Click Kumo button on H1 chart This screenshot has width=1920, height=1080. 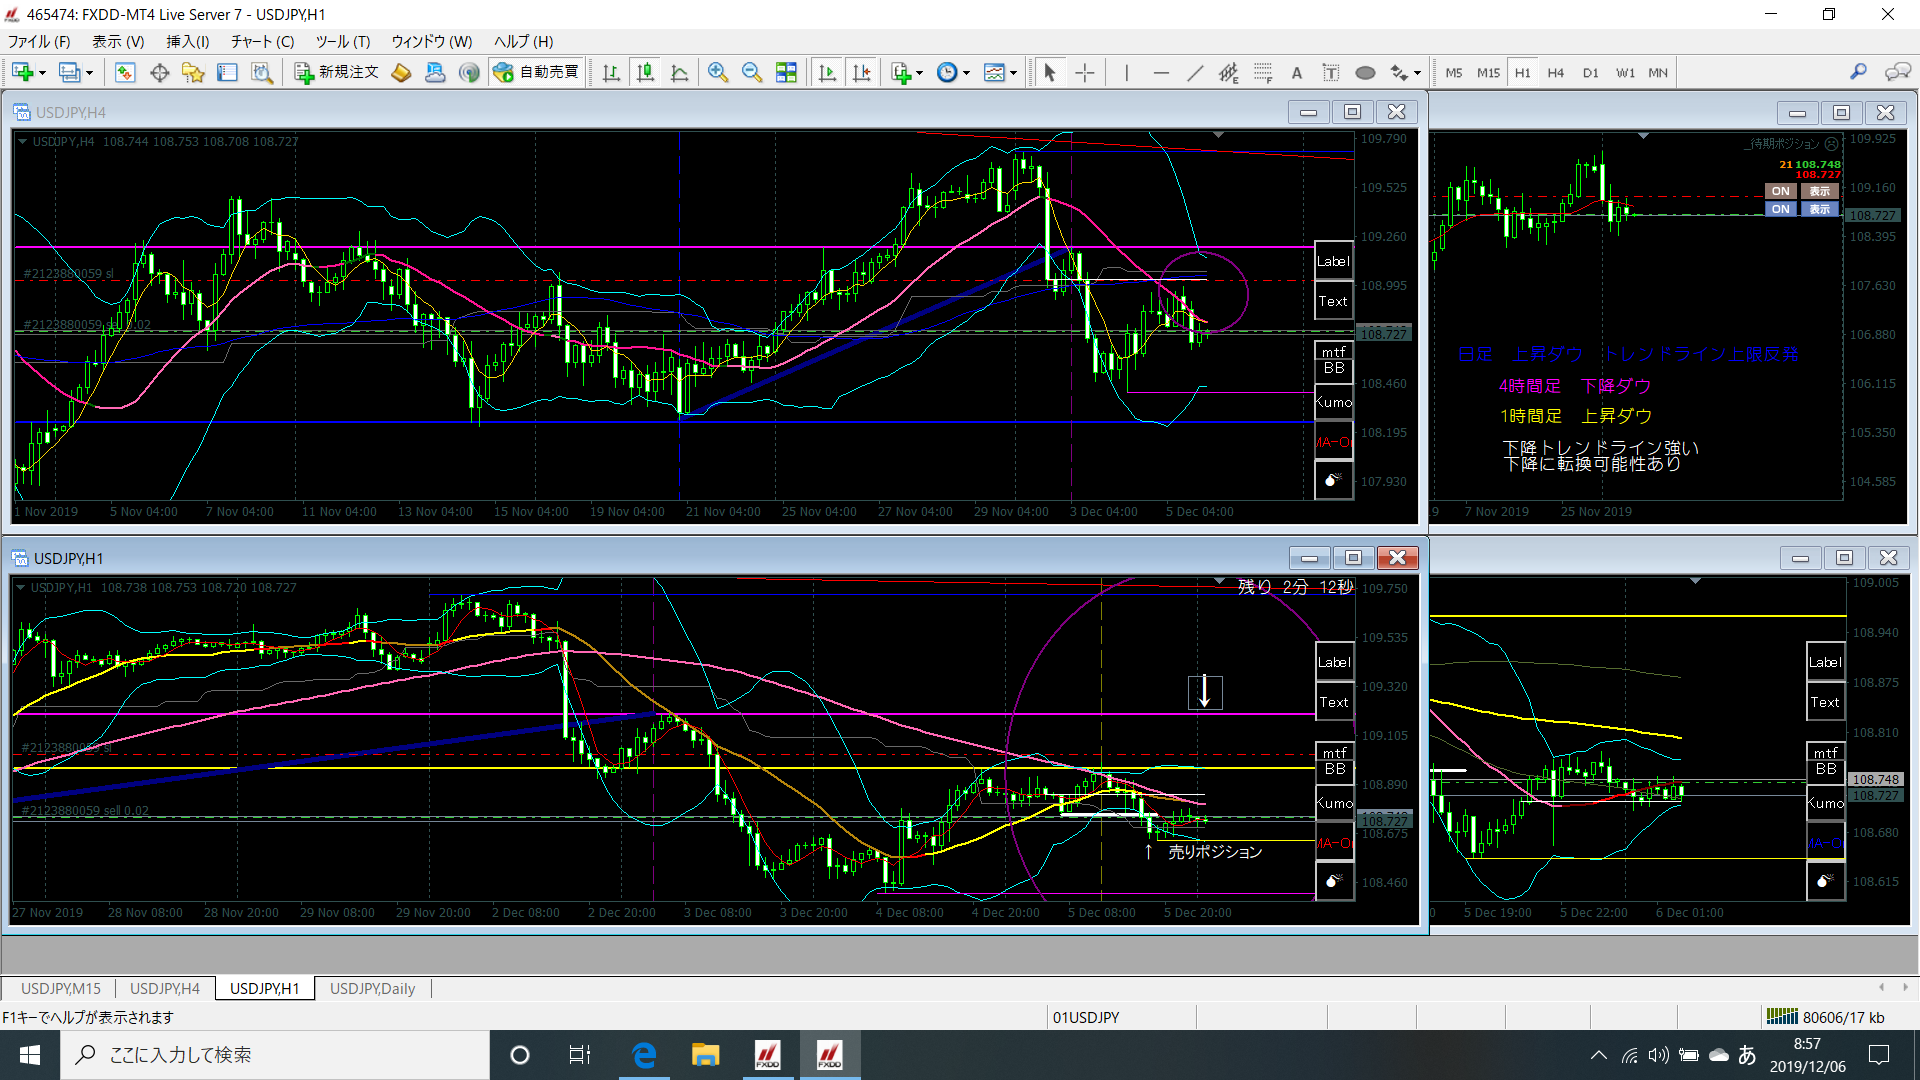click(1334, 803)
